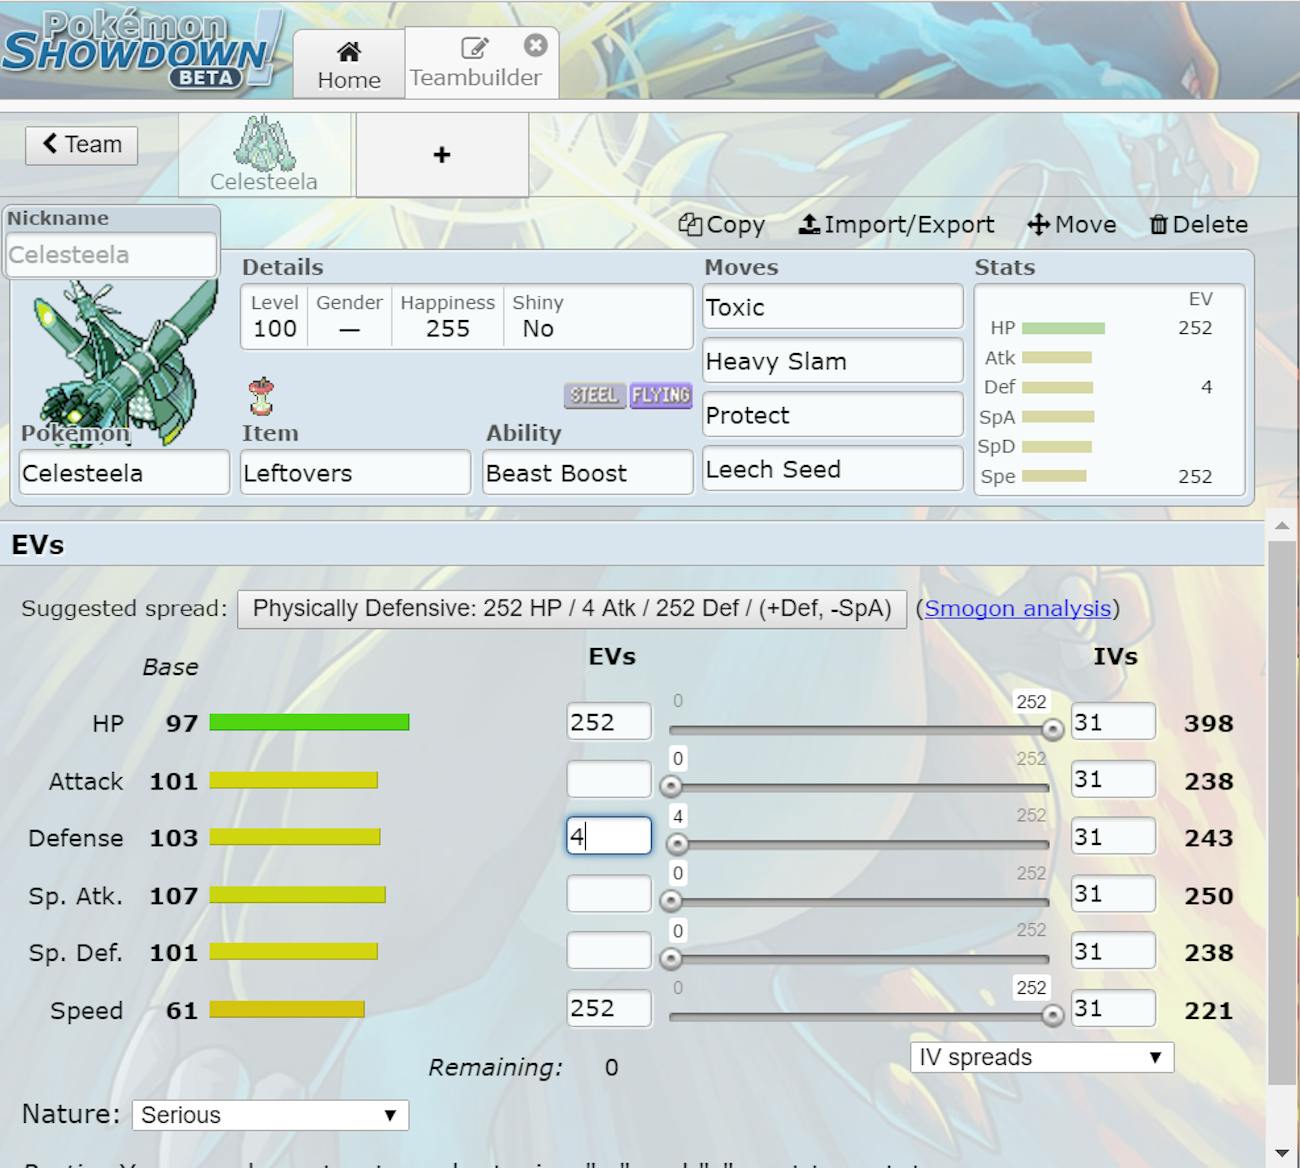Open the IV spreads dropdown

(1041, 1057)
